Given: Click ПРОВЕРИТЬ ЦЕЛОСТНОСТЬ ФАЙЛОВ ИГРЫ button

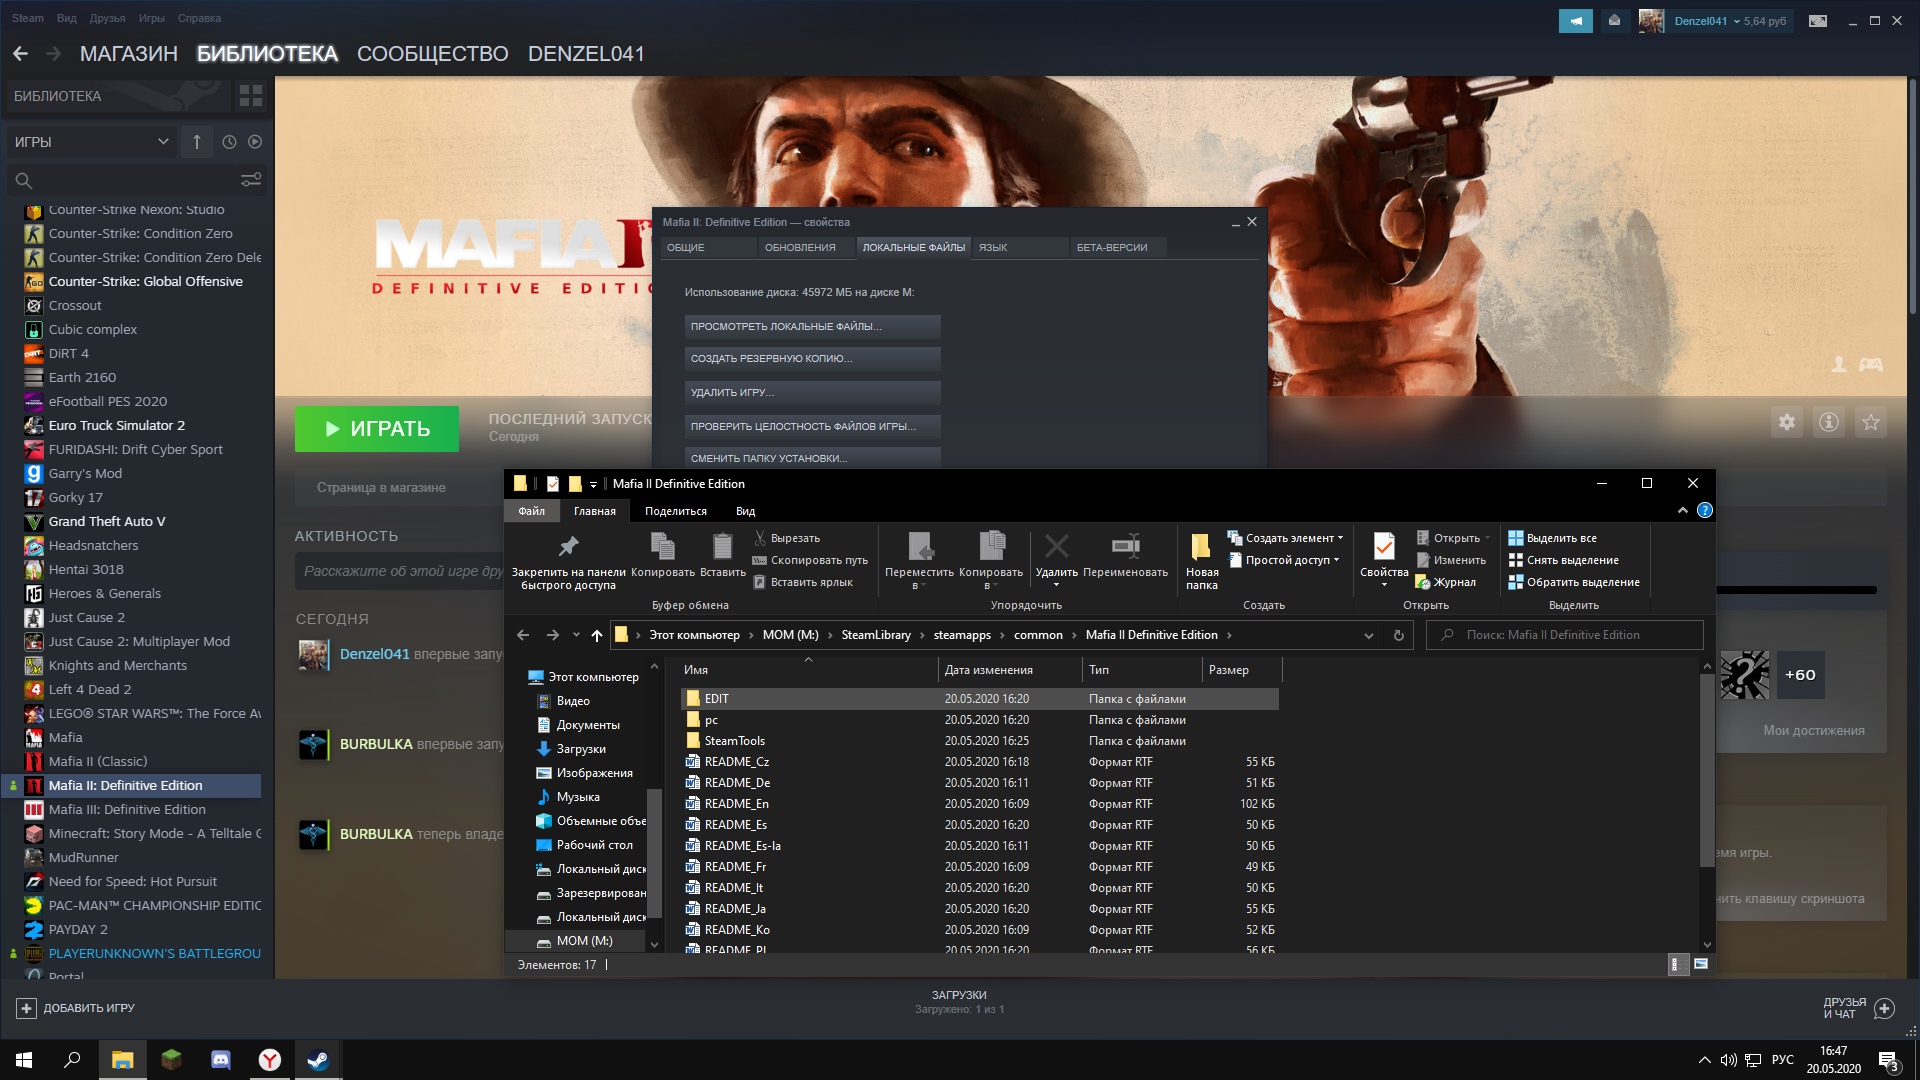Looking at the screenshot, I should [812, 426].
